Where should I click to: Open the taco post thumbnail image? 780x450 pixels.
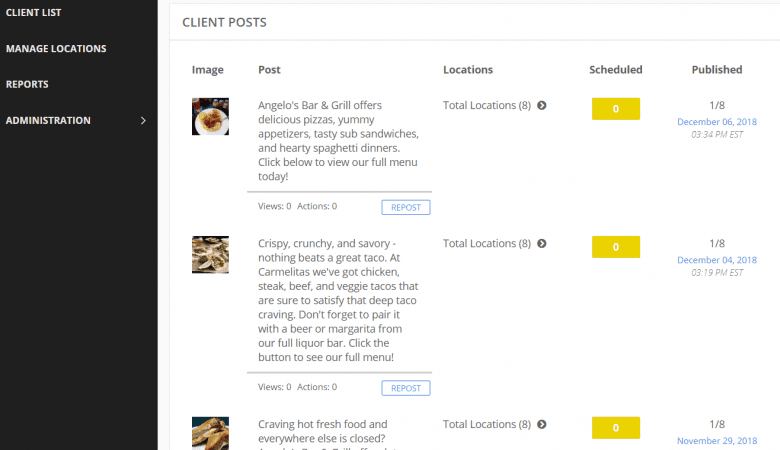click(210, 255)
